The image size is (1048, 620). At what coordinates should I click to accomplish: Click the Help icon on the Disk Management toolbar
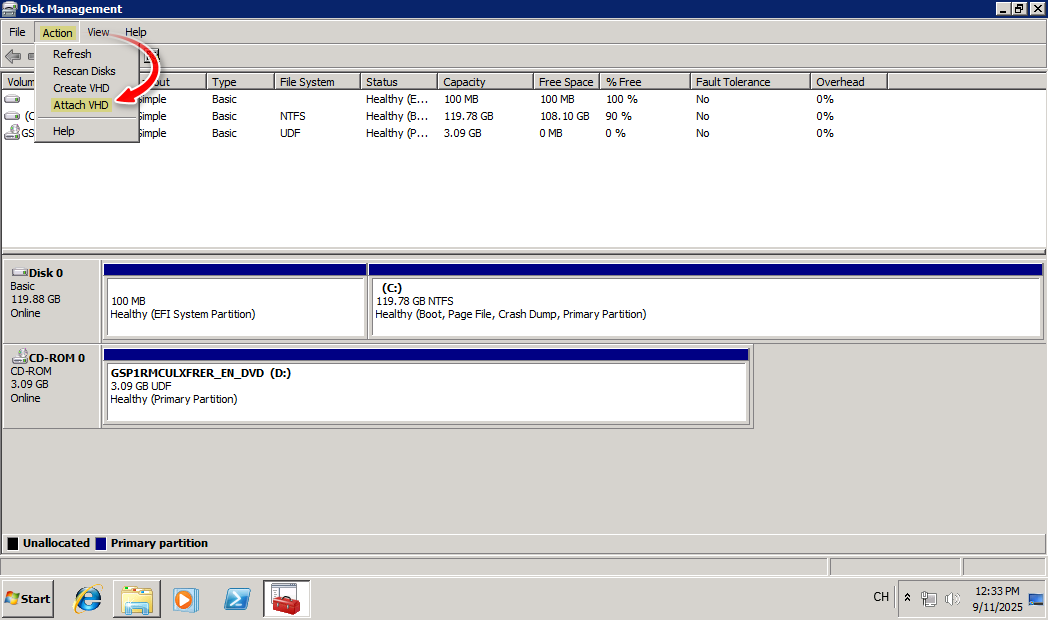pyautogui.click(x=149, y=57)
